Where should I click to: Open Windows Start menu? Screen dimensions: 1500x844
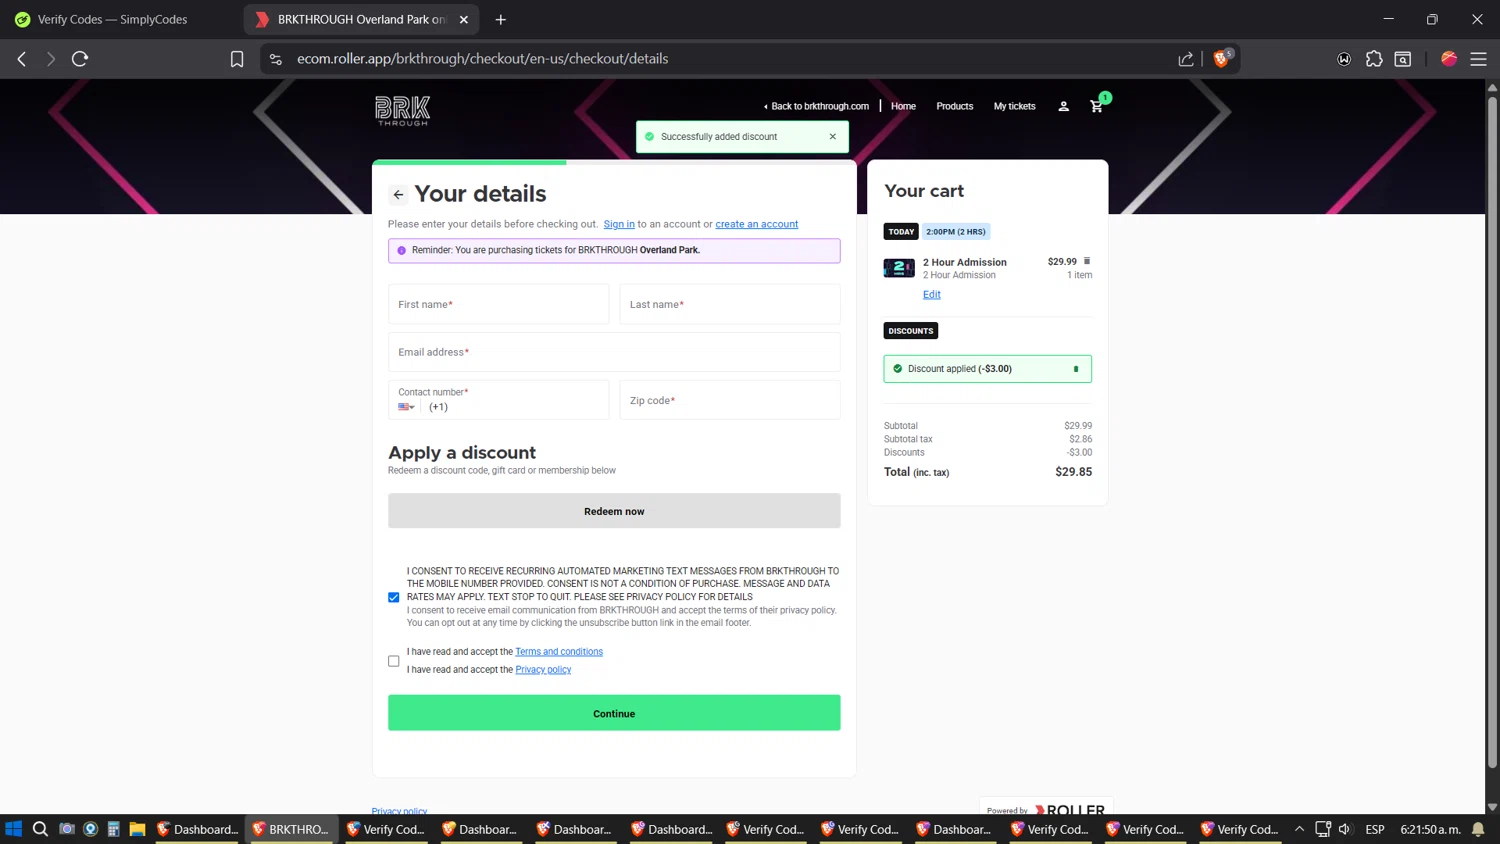[14, 829]
